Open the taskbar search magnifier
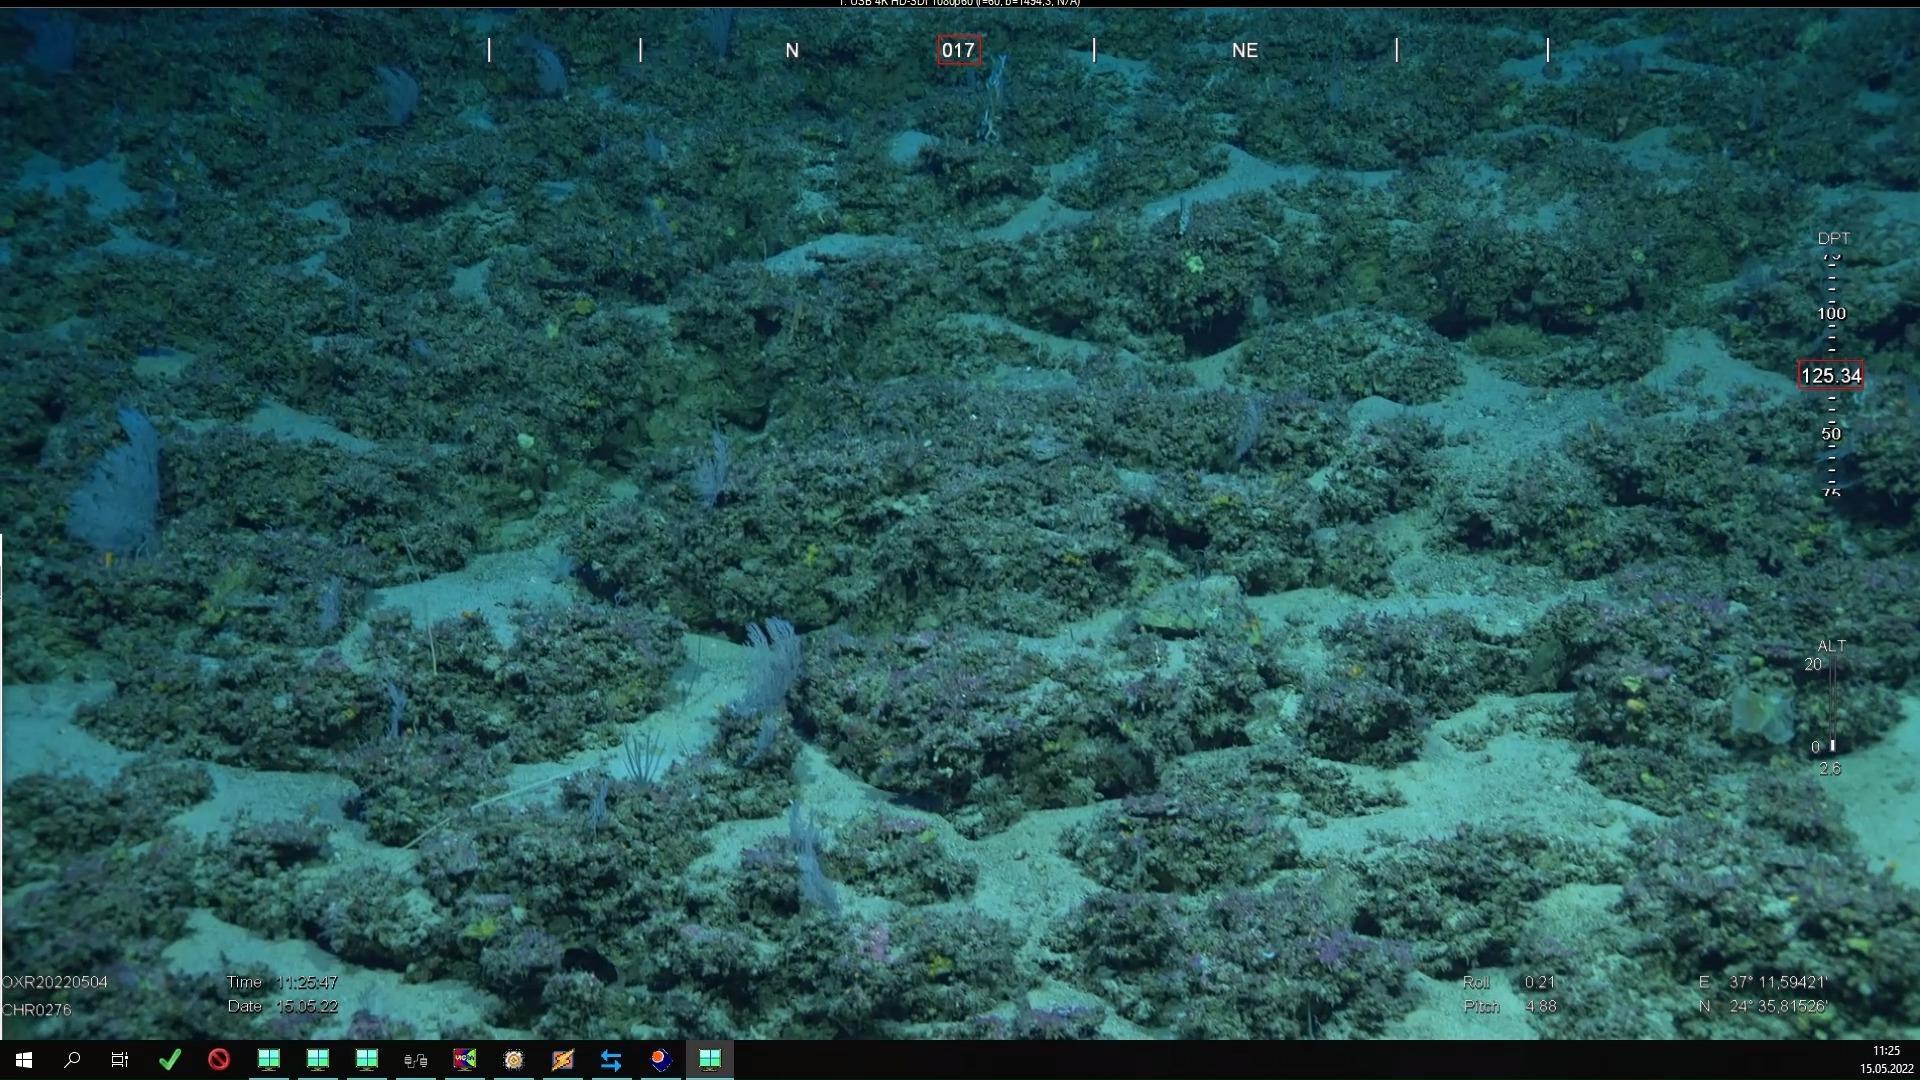 click(72, 1060)
